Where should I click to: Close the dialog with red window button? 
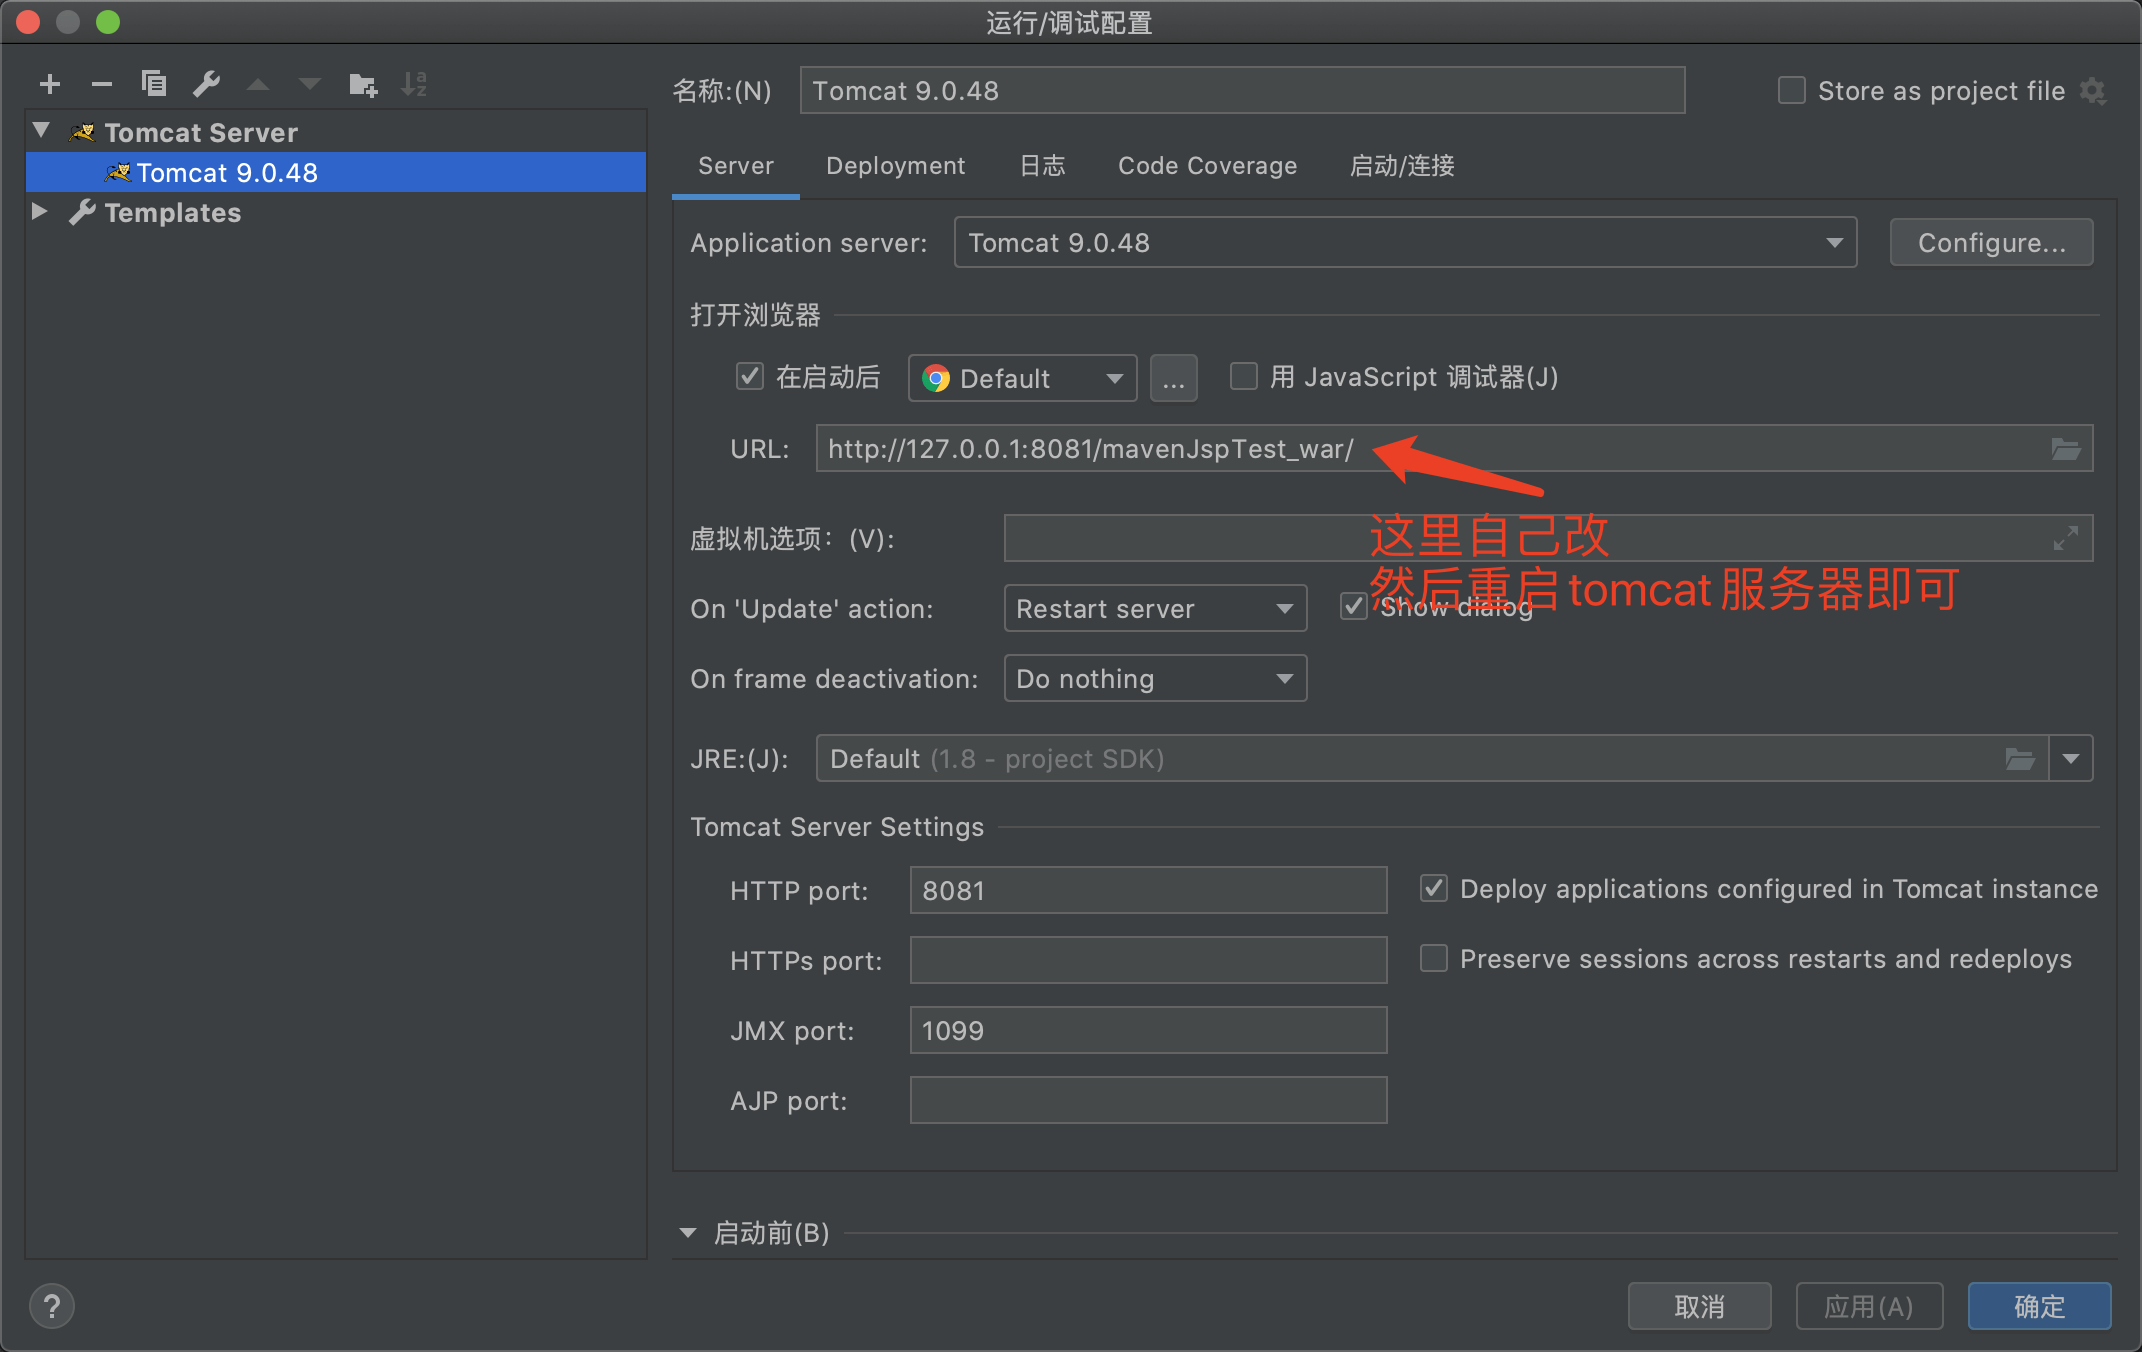click(x=28, y=22)
